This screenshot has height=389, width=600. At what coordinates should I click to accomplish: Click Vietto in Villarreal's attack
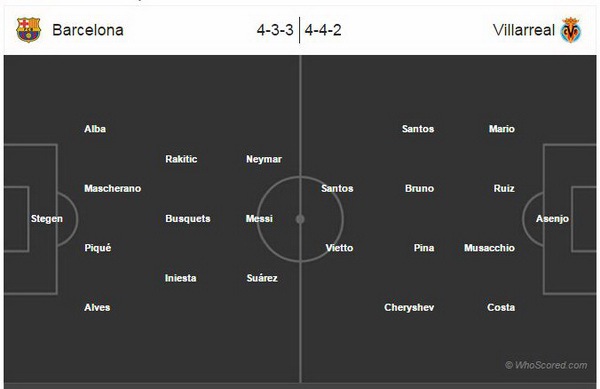[339, 248]
